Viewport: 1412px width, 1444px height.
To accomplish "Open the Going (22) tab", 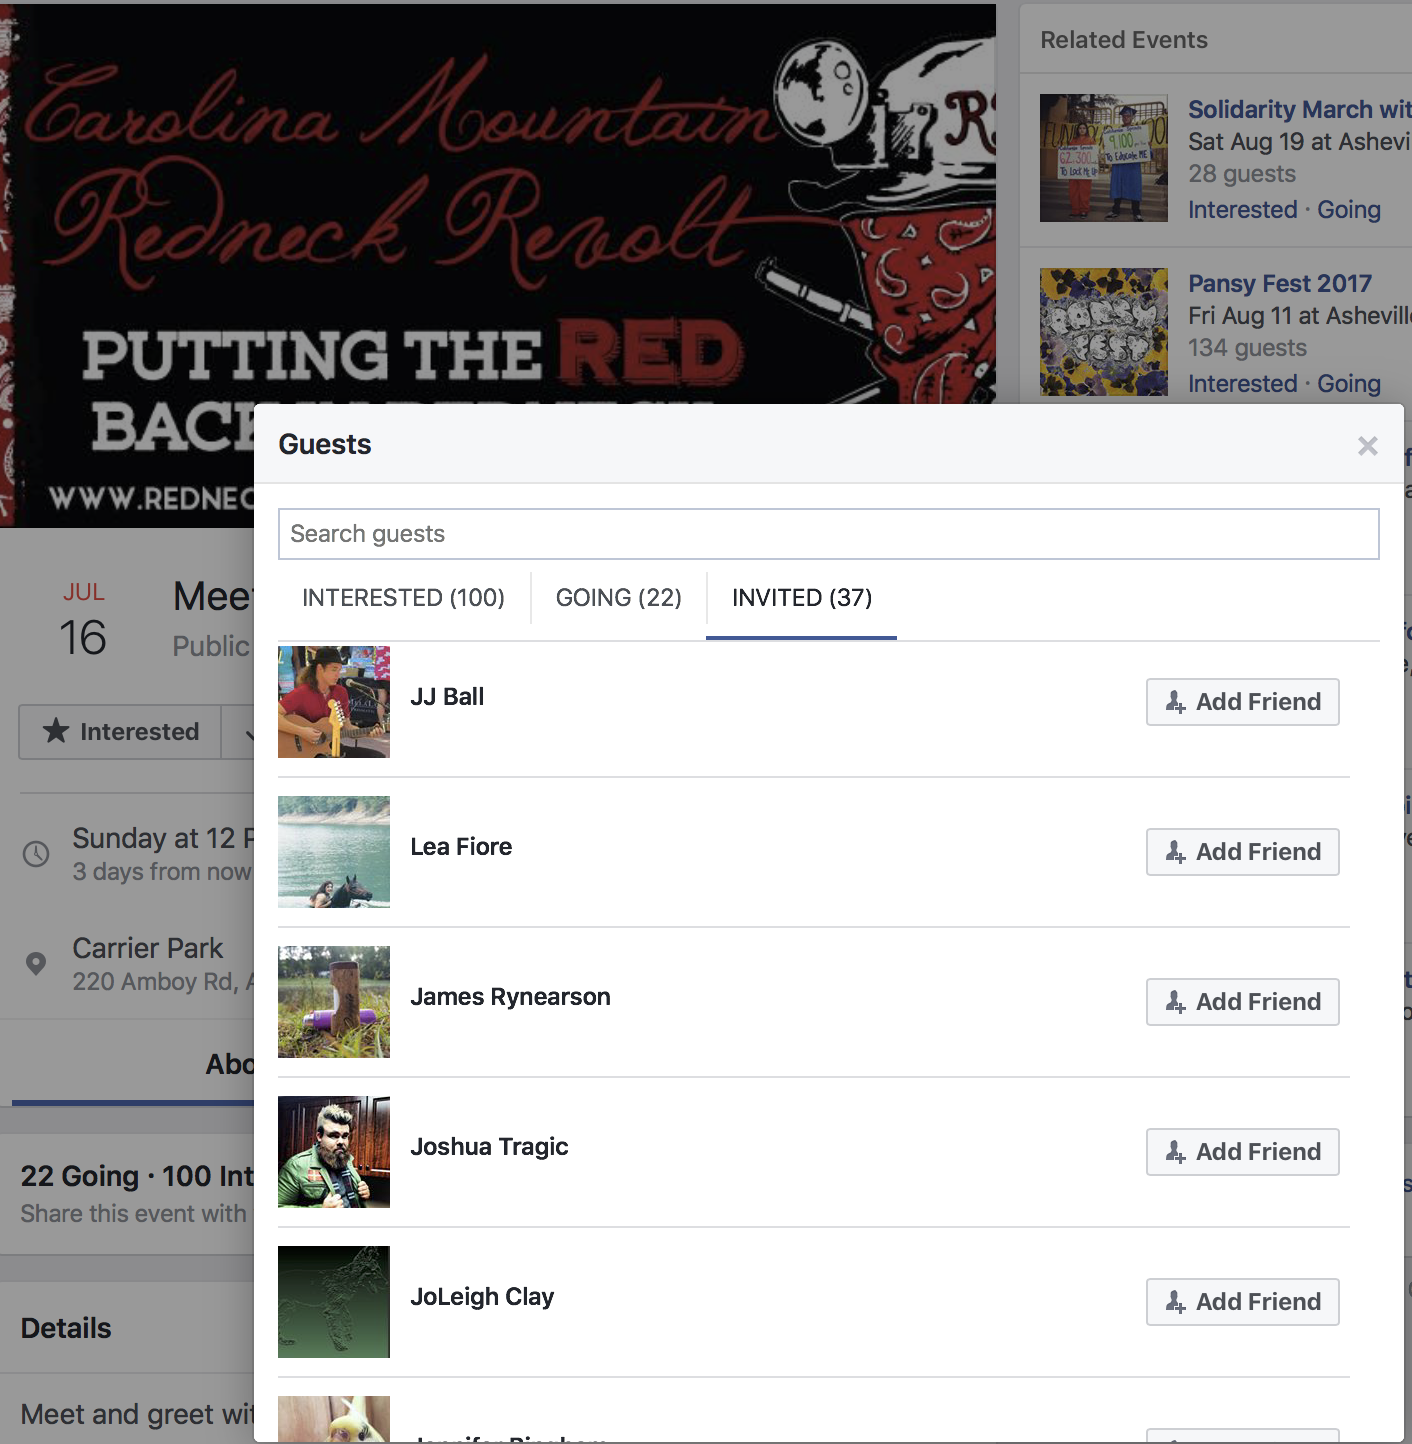I will (x=619, y=598).
